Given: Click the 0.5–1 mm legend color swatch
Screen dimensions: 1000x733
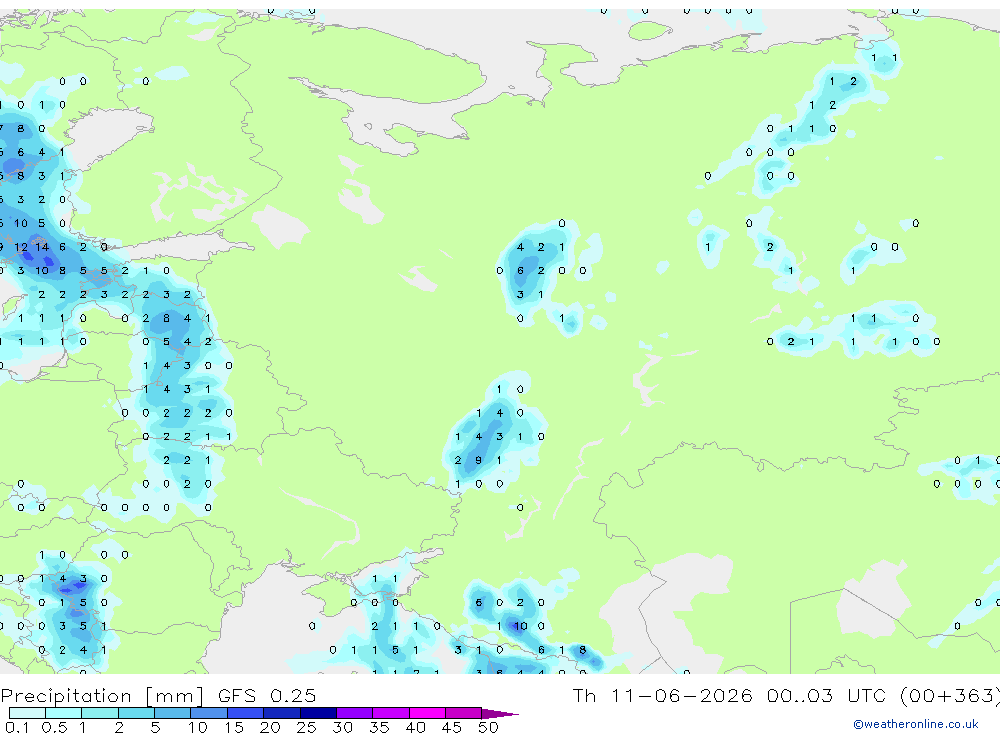Looking at the screenshot, I should (64, 713).
